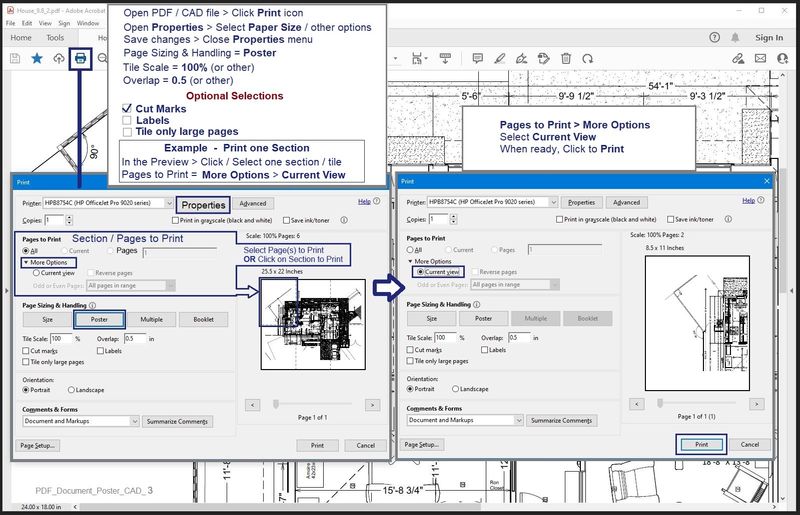800x515 pixels.
Task: Click the Overlap field in right Print dialog
Action: tap(519, 338)
